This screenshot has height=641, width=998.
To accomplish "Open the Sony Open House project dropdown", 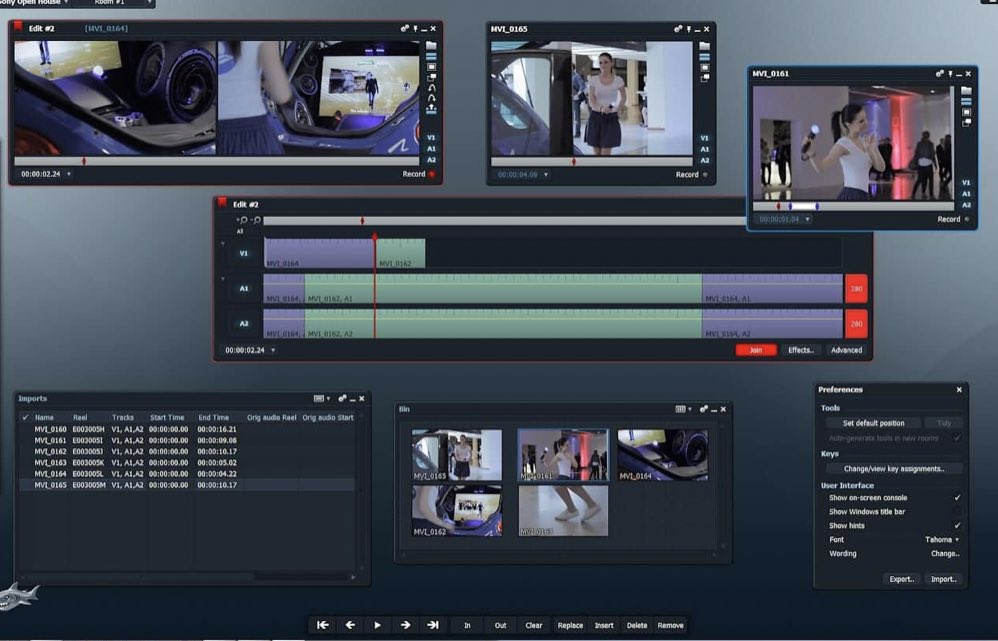I will (x=34, y=3).
